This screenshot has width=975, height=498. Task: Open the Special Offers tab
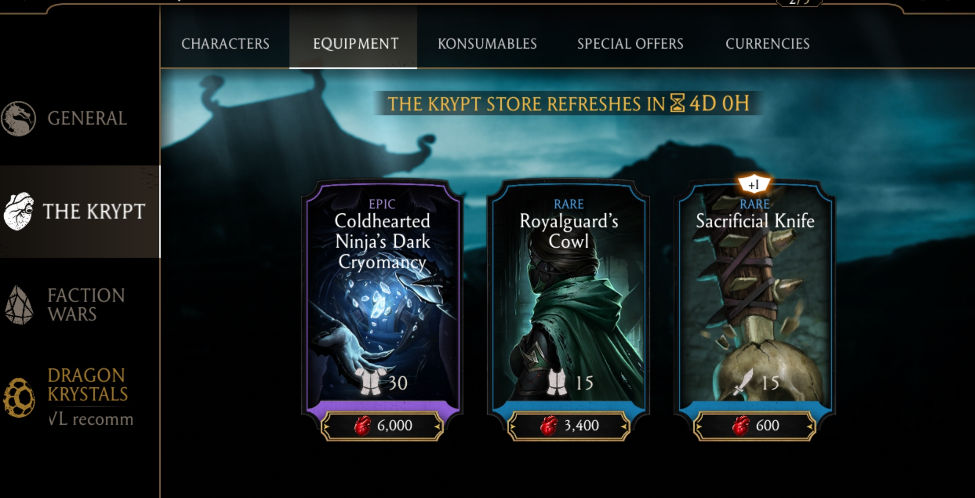click(630, 44)
